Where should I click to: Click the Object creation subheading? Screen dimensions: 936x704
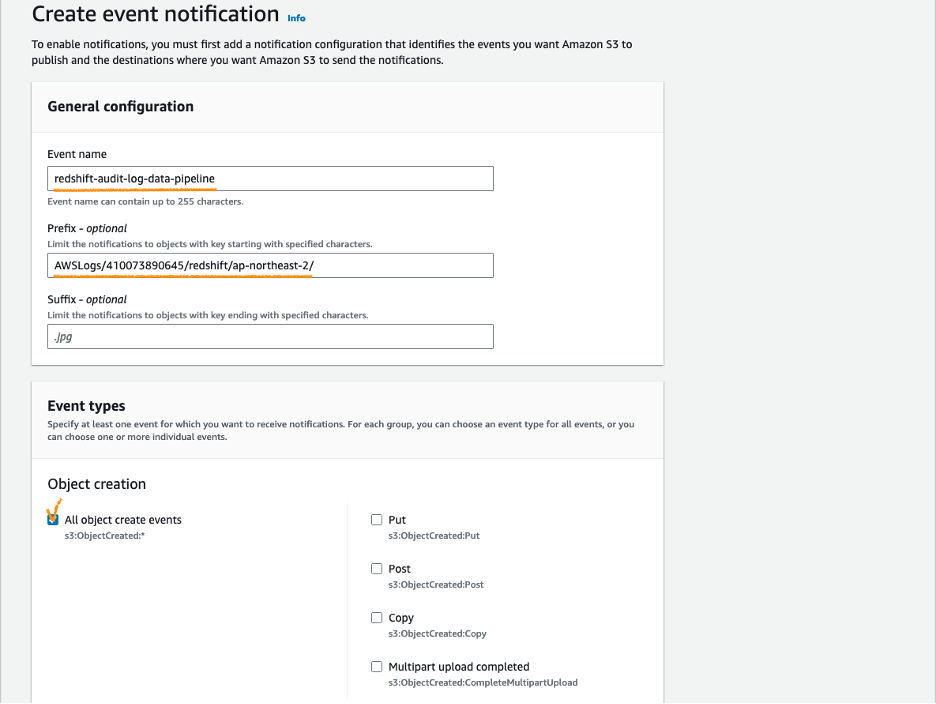pyautogui.click(x=97, y=484)
